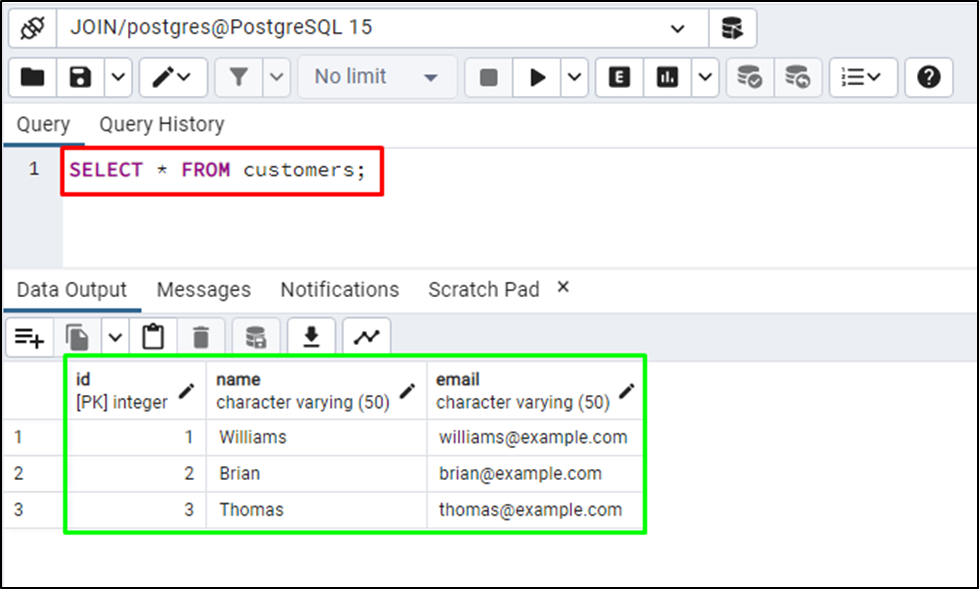The width and height of the screenshot is (979, 589).
Task: Close the Scratch Pad tab
Action: click(562, 288)
